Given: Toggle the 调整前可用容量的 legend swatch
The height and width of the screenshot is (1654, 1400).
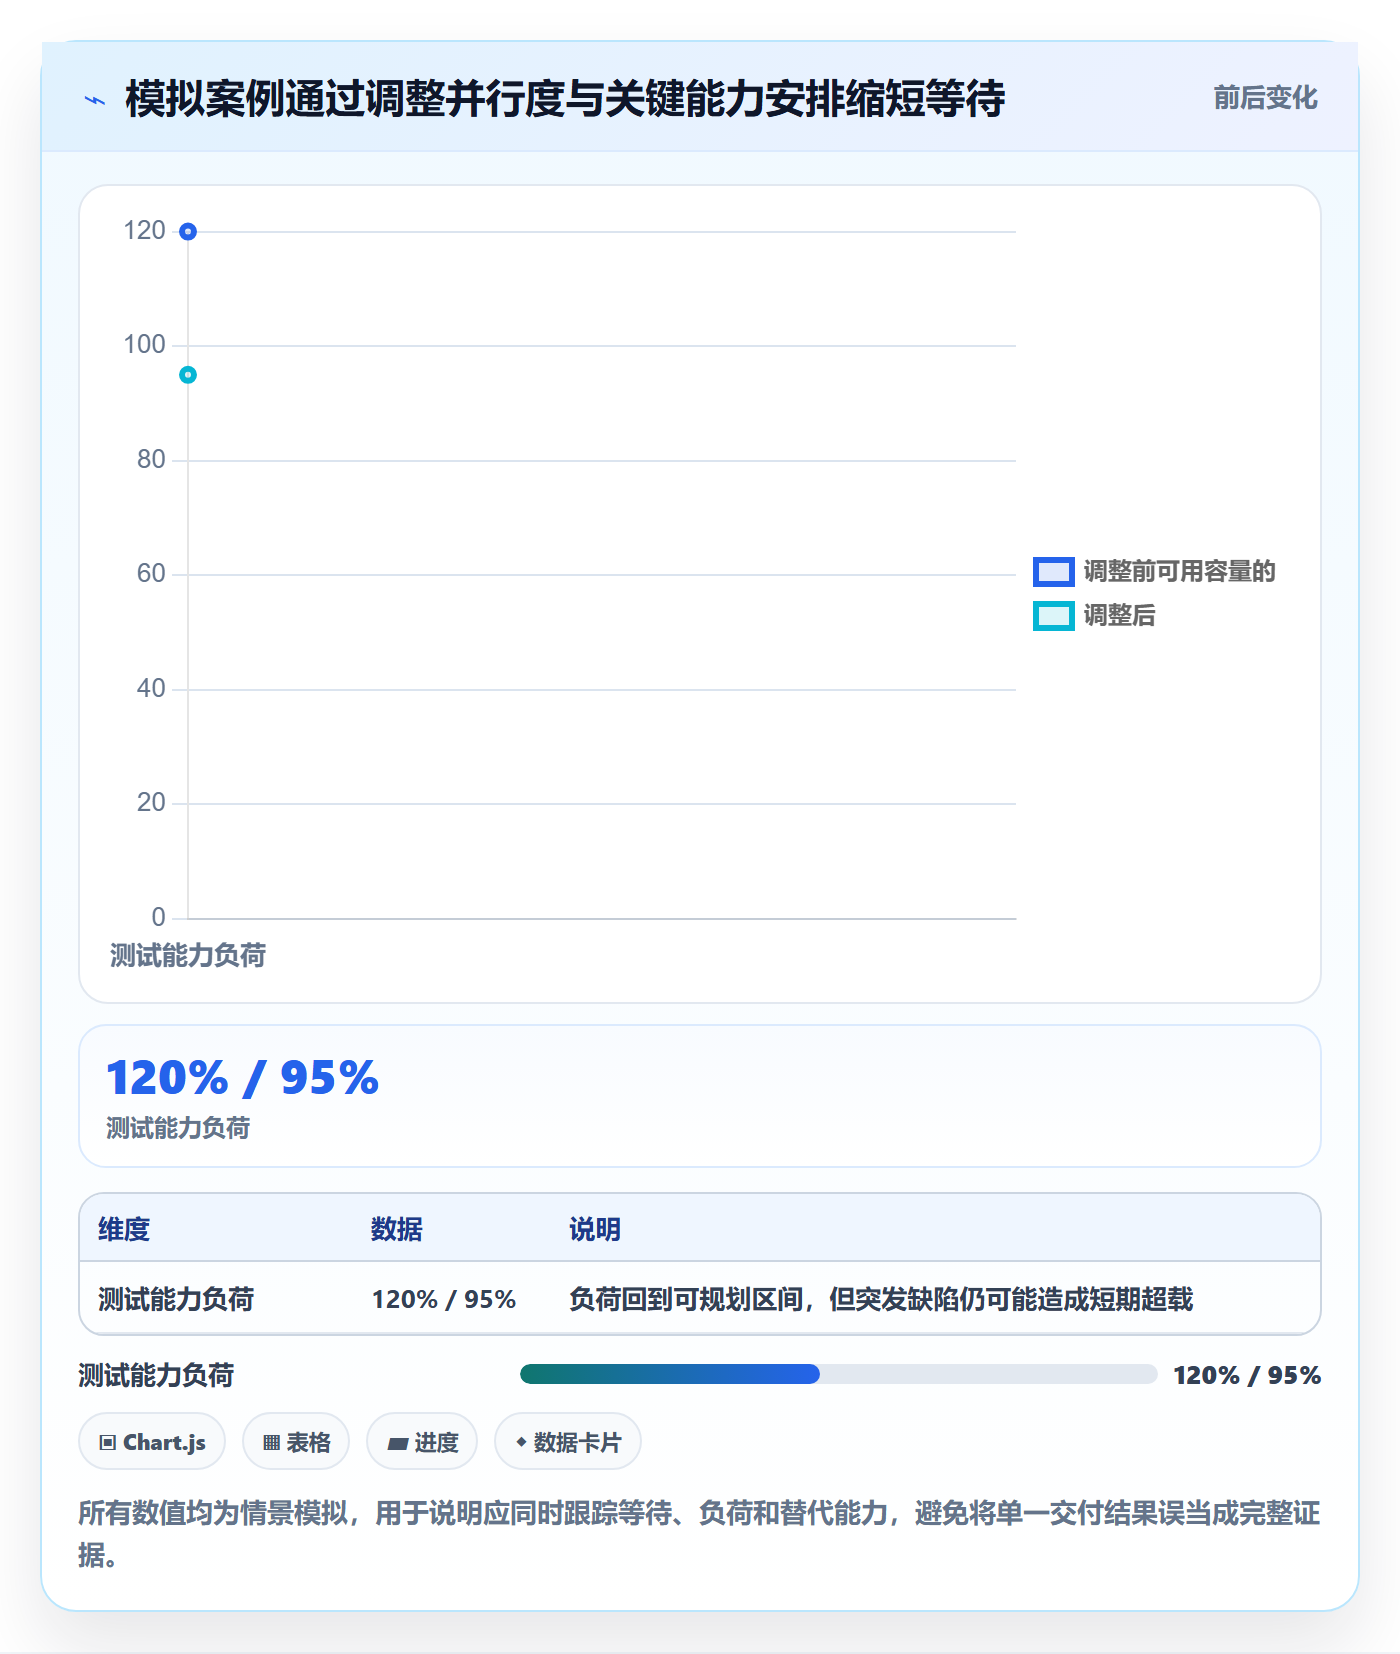Looking at the screenshot, I should coord(1053,572).
